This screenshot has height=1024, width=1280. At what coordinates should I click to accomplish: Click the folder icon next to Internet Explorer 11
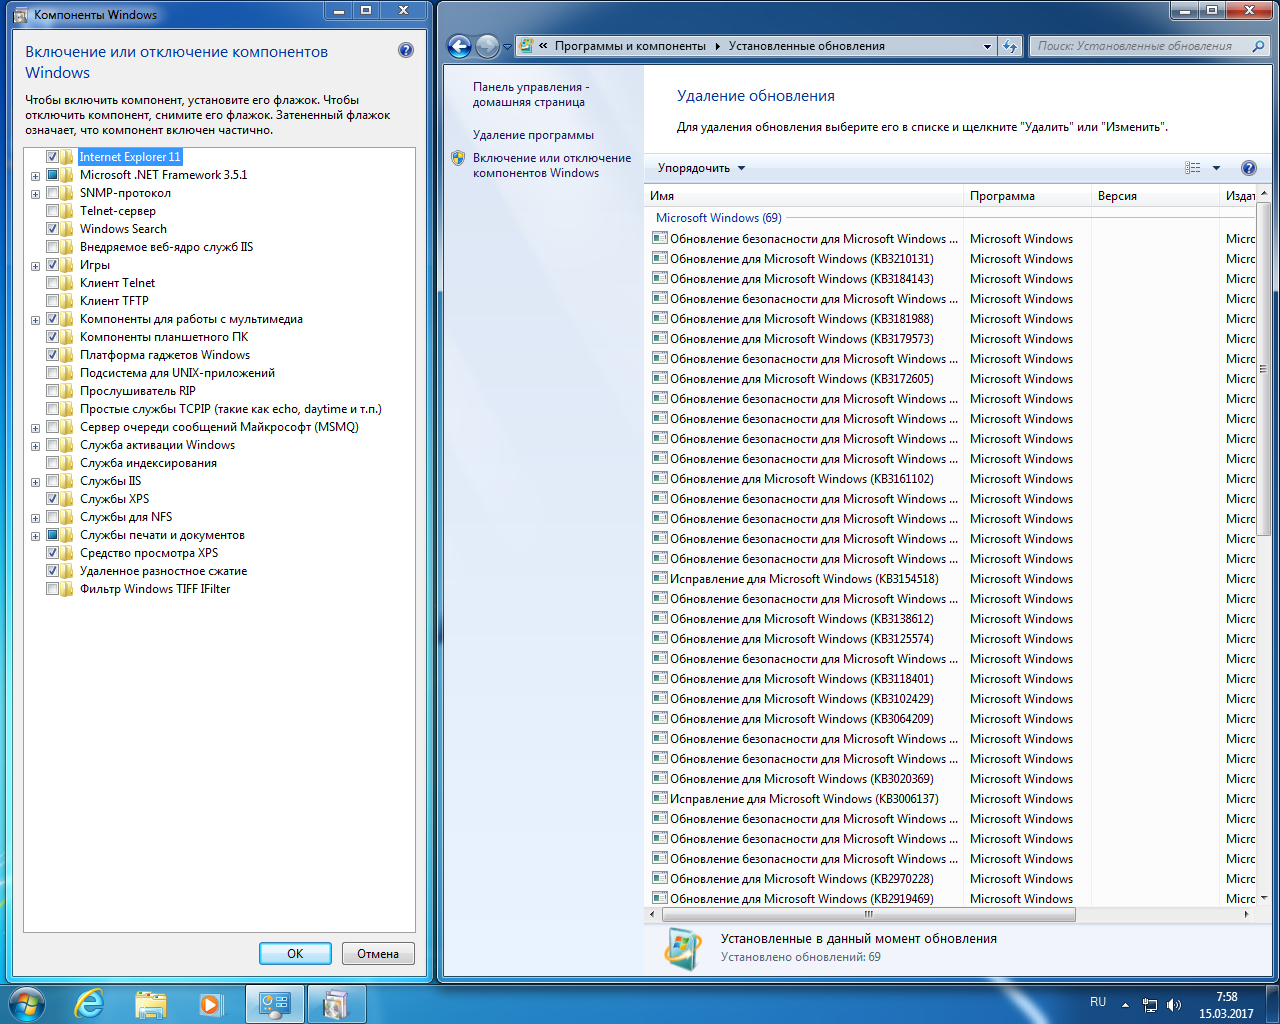tap(68, 157)
